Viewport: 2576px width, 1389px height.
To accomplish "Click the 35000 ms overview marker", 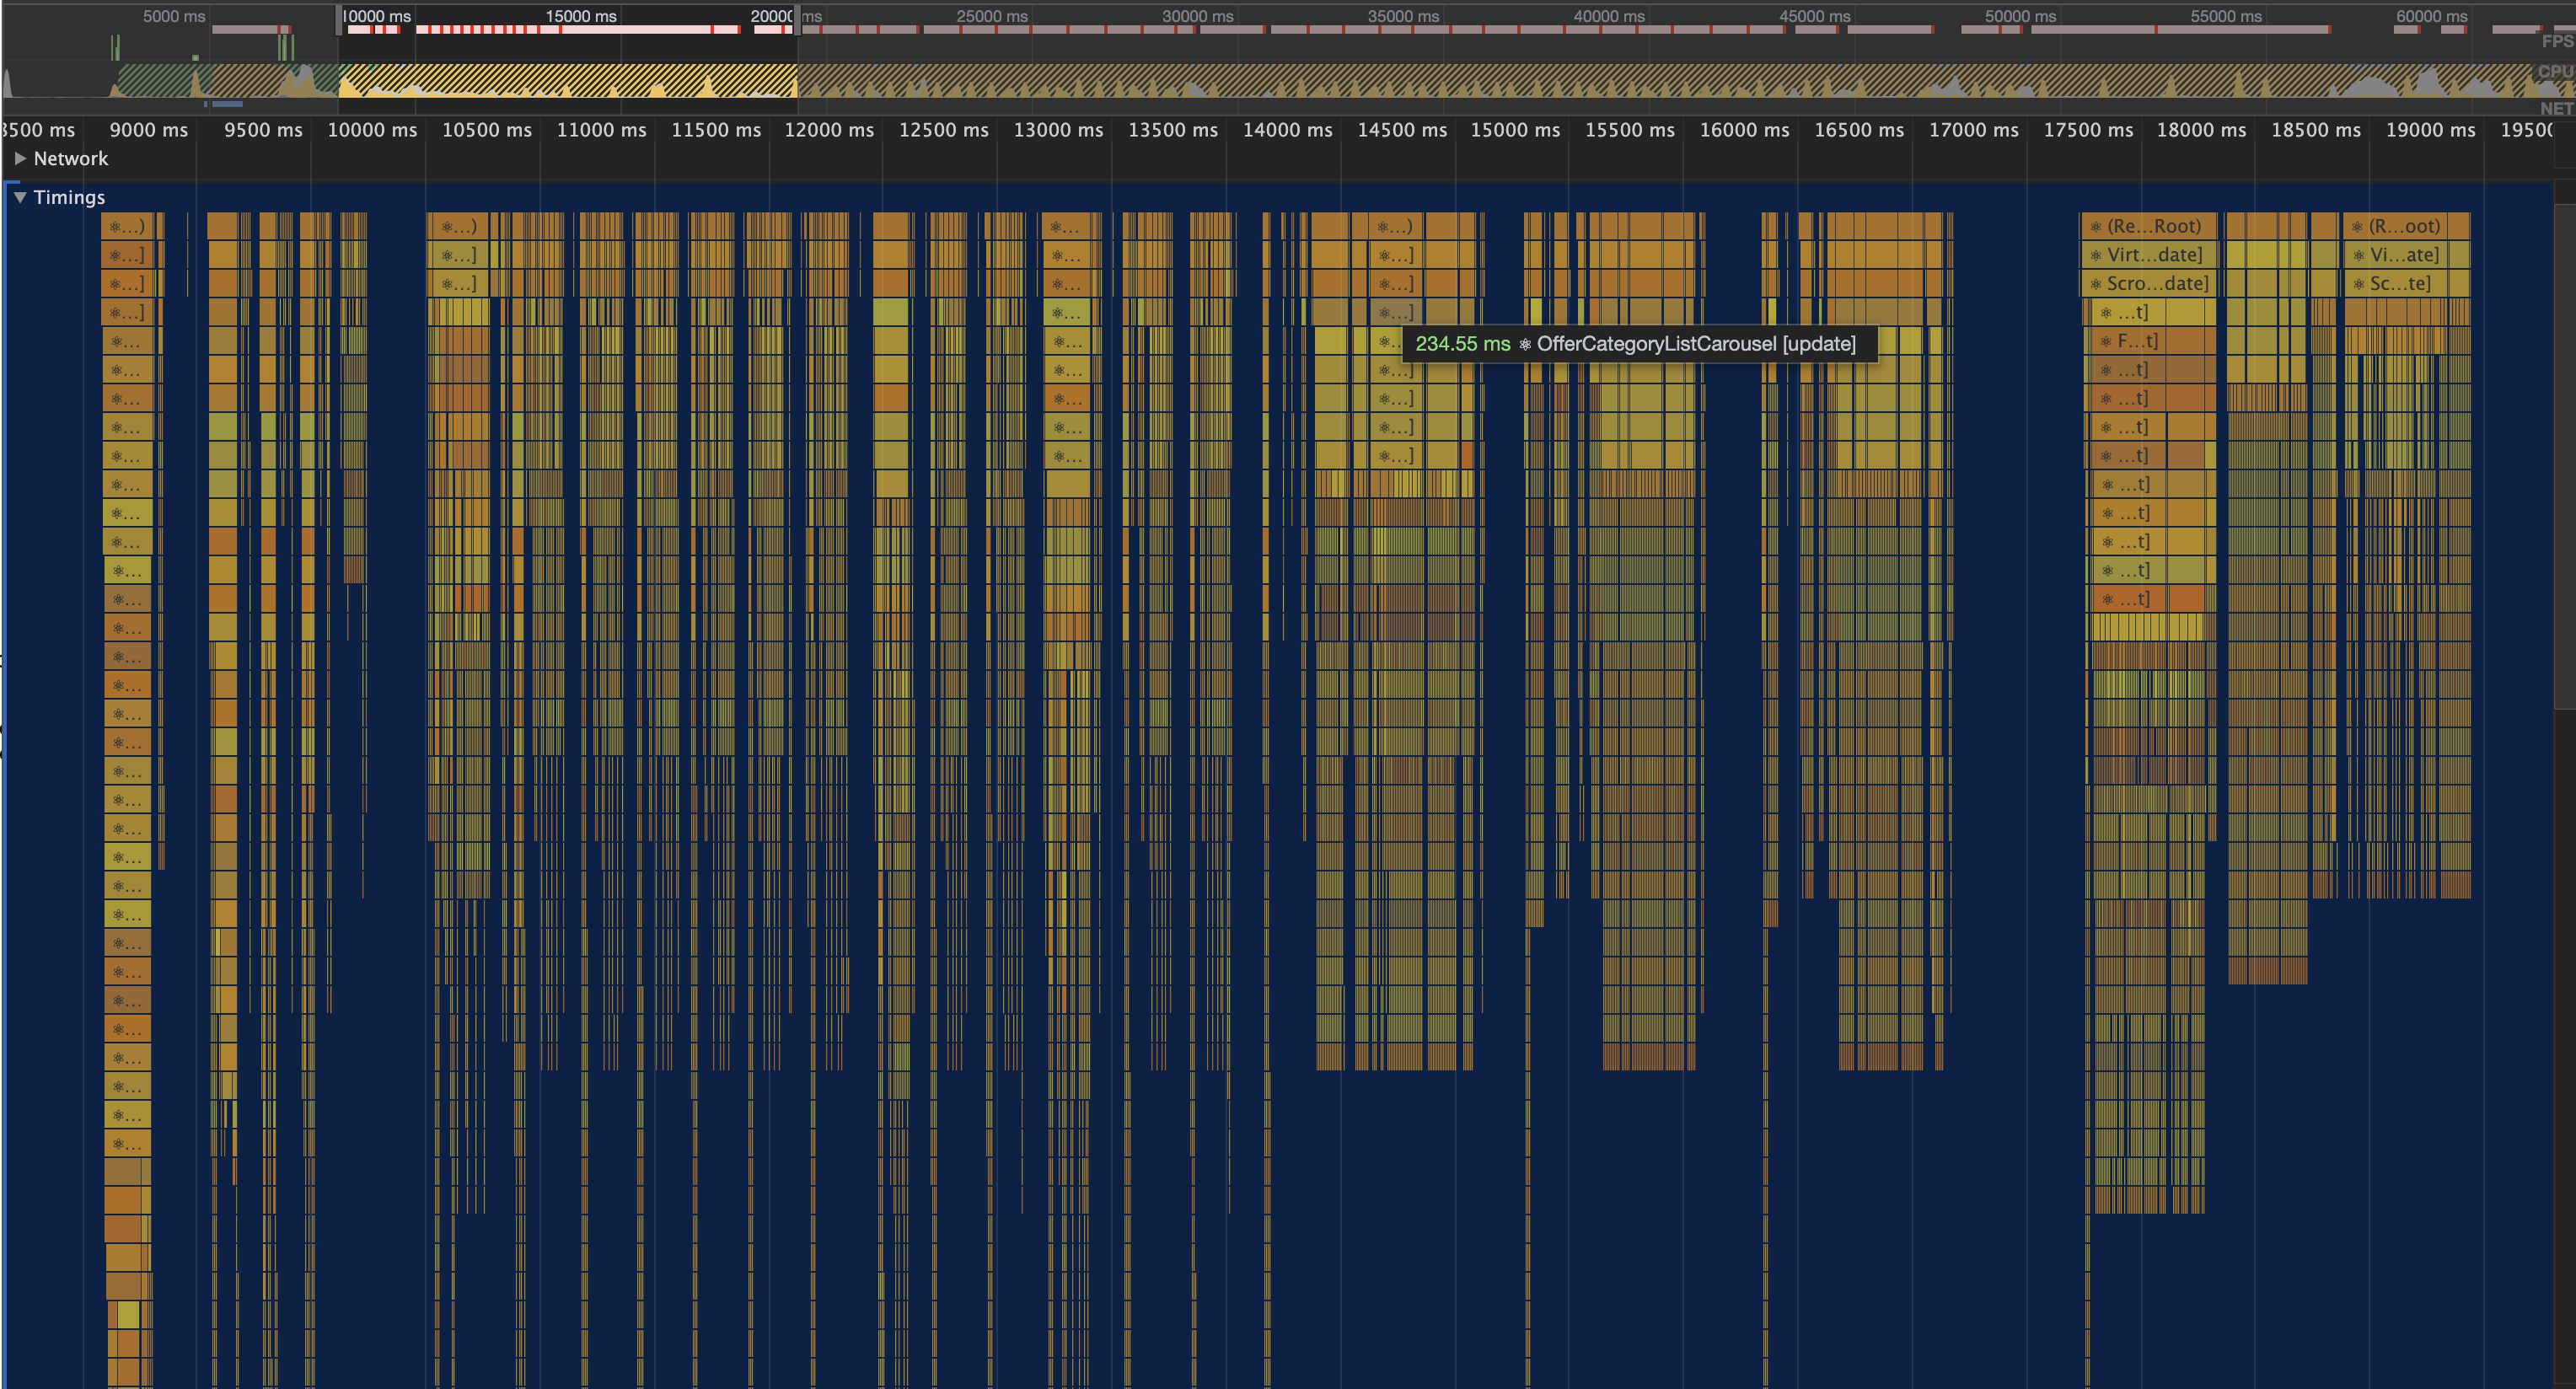I will (1403, 16).
